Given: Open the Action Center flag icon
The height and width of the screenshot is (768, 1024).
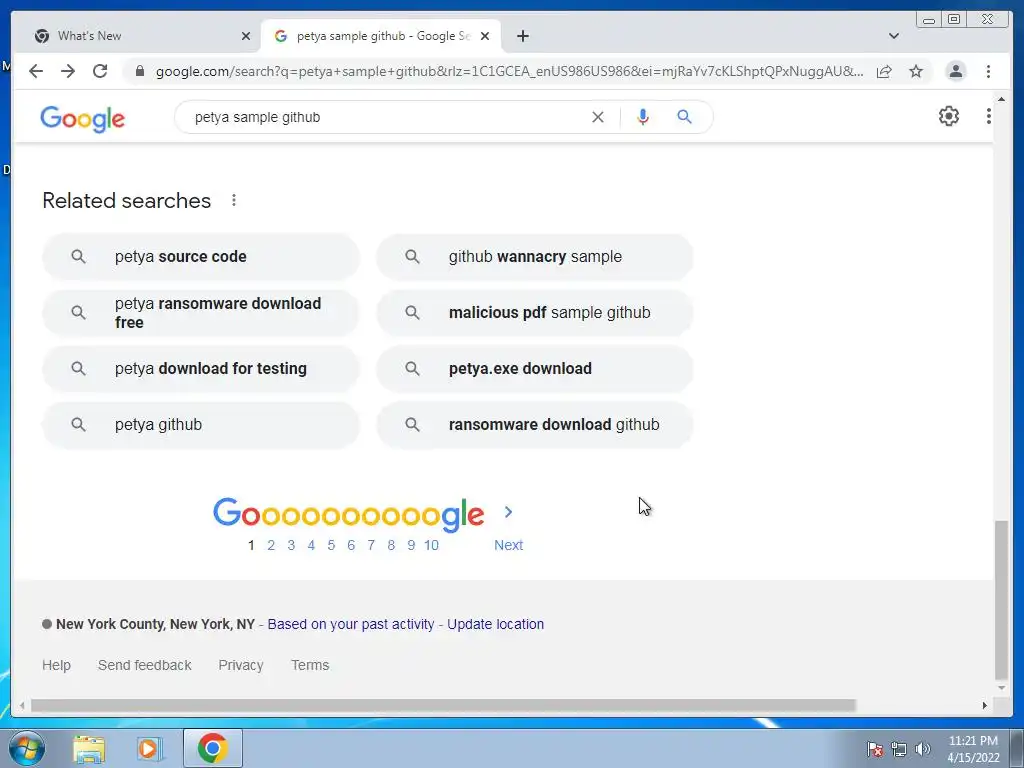Looking at the screenshot, I should pos(875,749).
